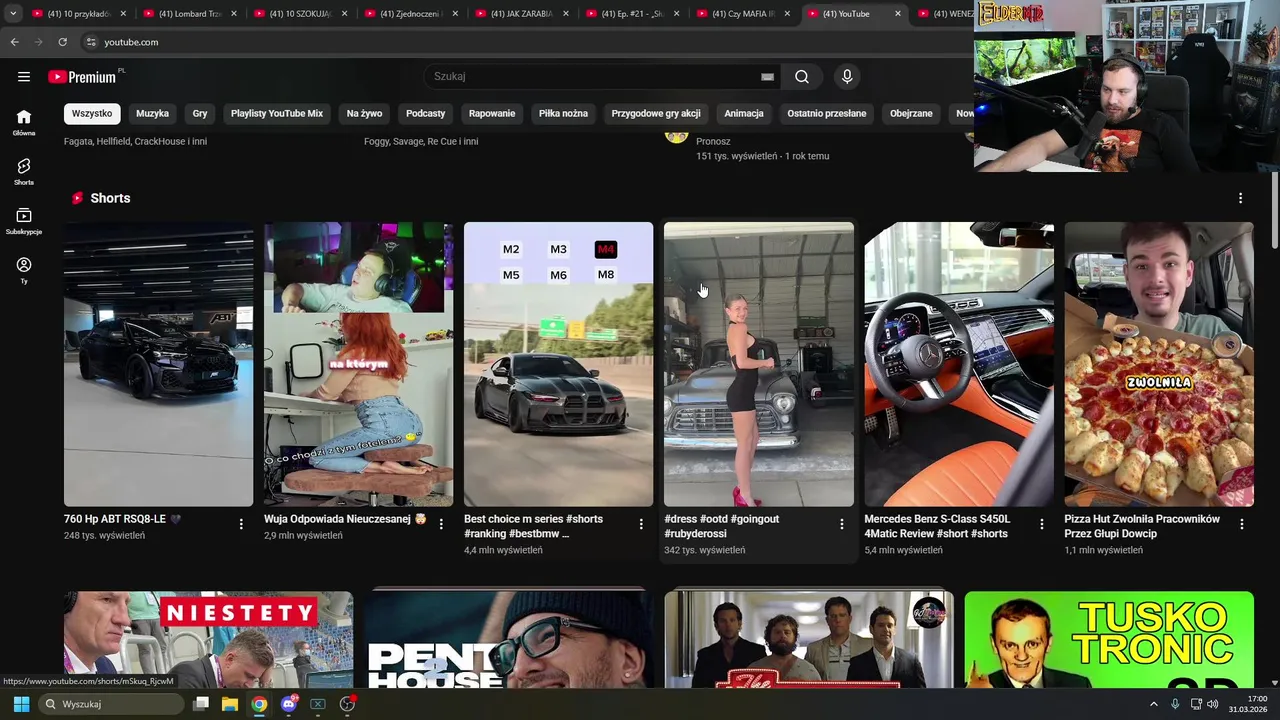The width and height of the screenshot is (1280, 720).
Task: Select the Przygodowe gry akcji chip
Action: coord(656,114)
